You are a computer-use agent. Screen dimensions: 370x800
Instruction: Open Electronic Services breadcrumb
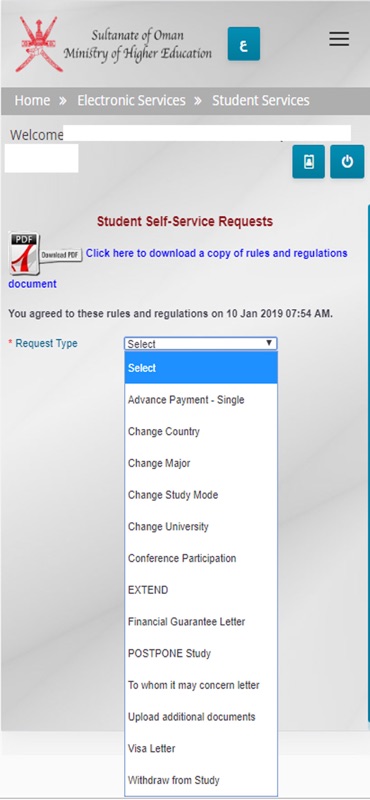pos(131,101)
